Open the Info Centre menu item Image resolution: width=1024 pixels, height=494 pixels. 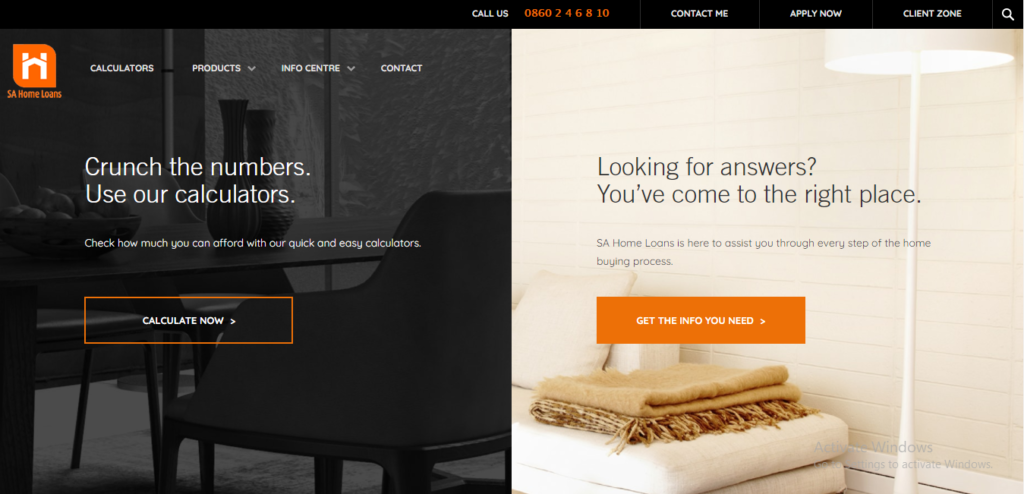pyautogui.click(x=311, y=68)
